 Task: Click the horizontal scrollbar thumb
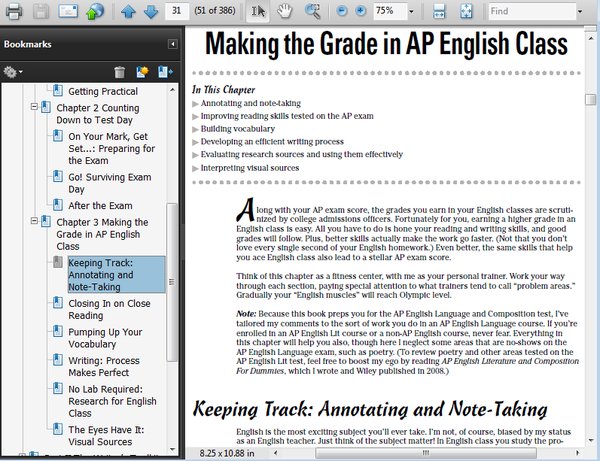pos(426,453)
